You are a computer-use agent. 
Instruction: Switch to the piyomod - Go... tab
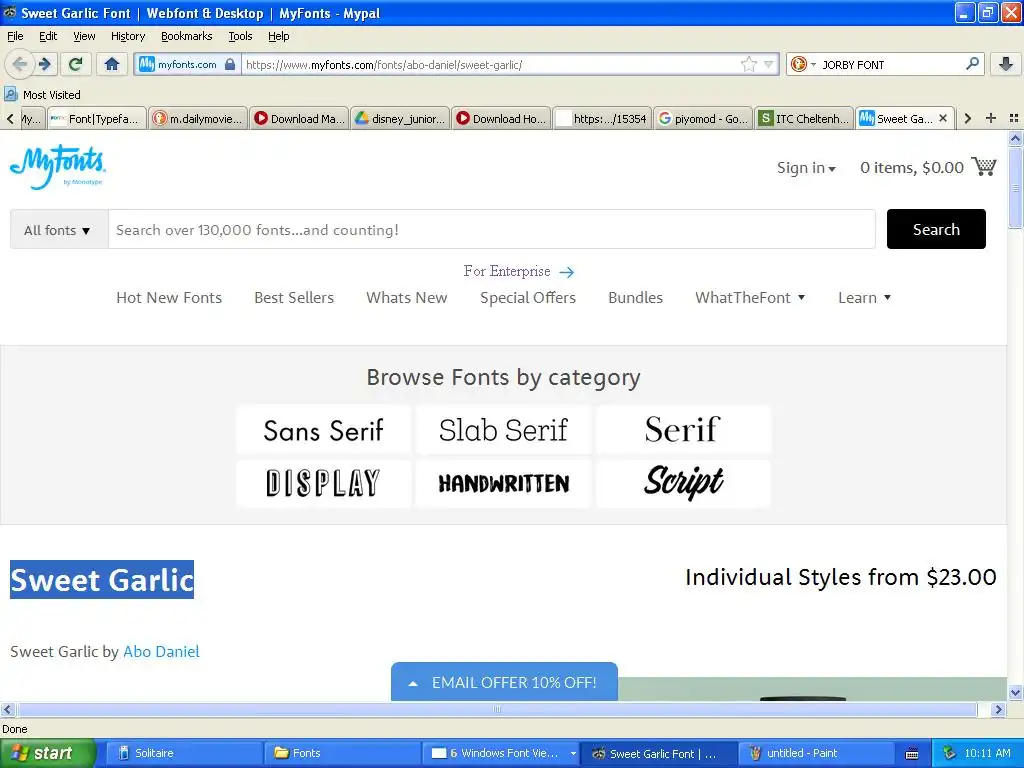(703, 118)
